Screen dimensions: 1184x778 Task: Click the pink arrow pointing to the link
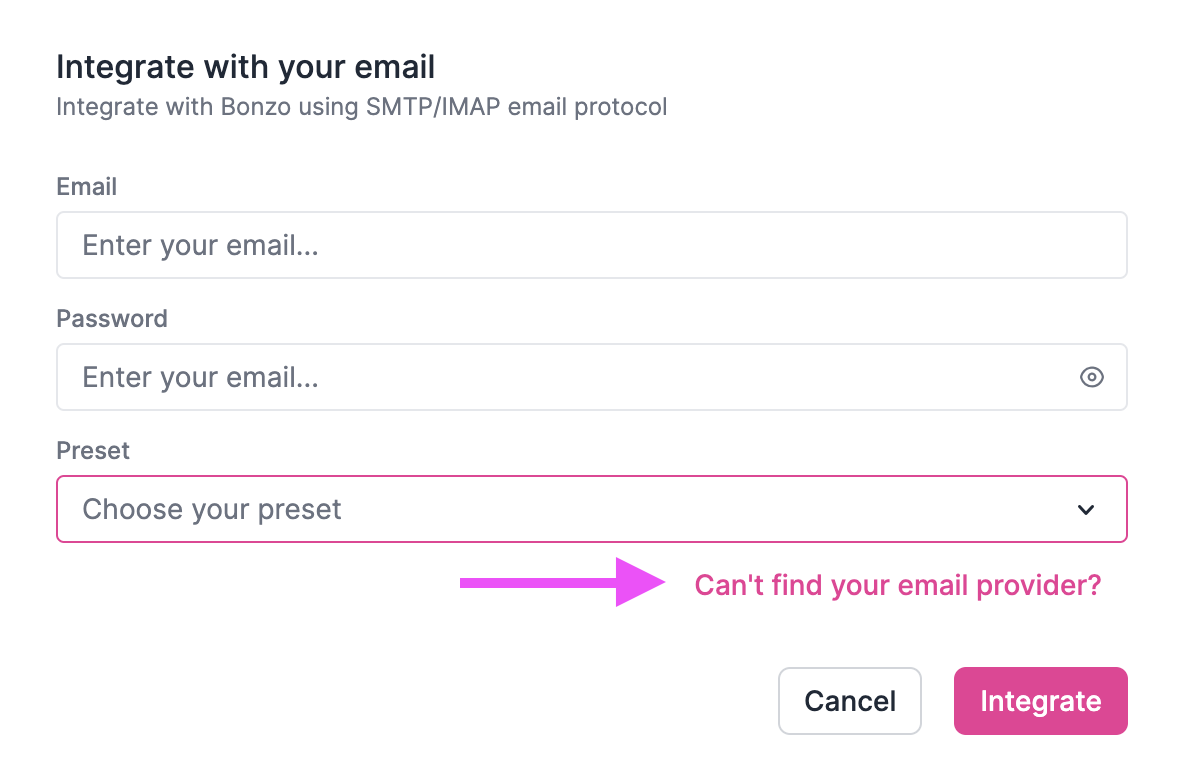click(560, 583)
